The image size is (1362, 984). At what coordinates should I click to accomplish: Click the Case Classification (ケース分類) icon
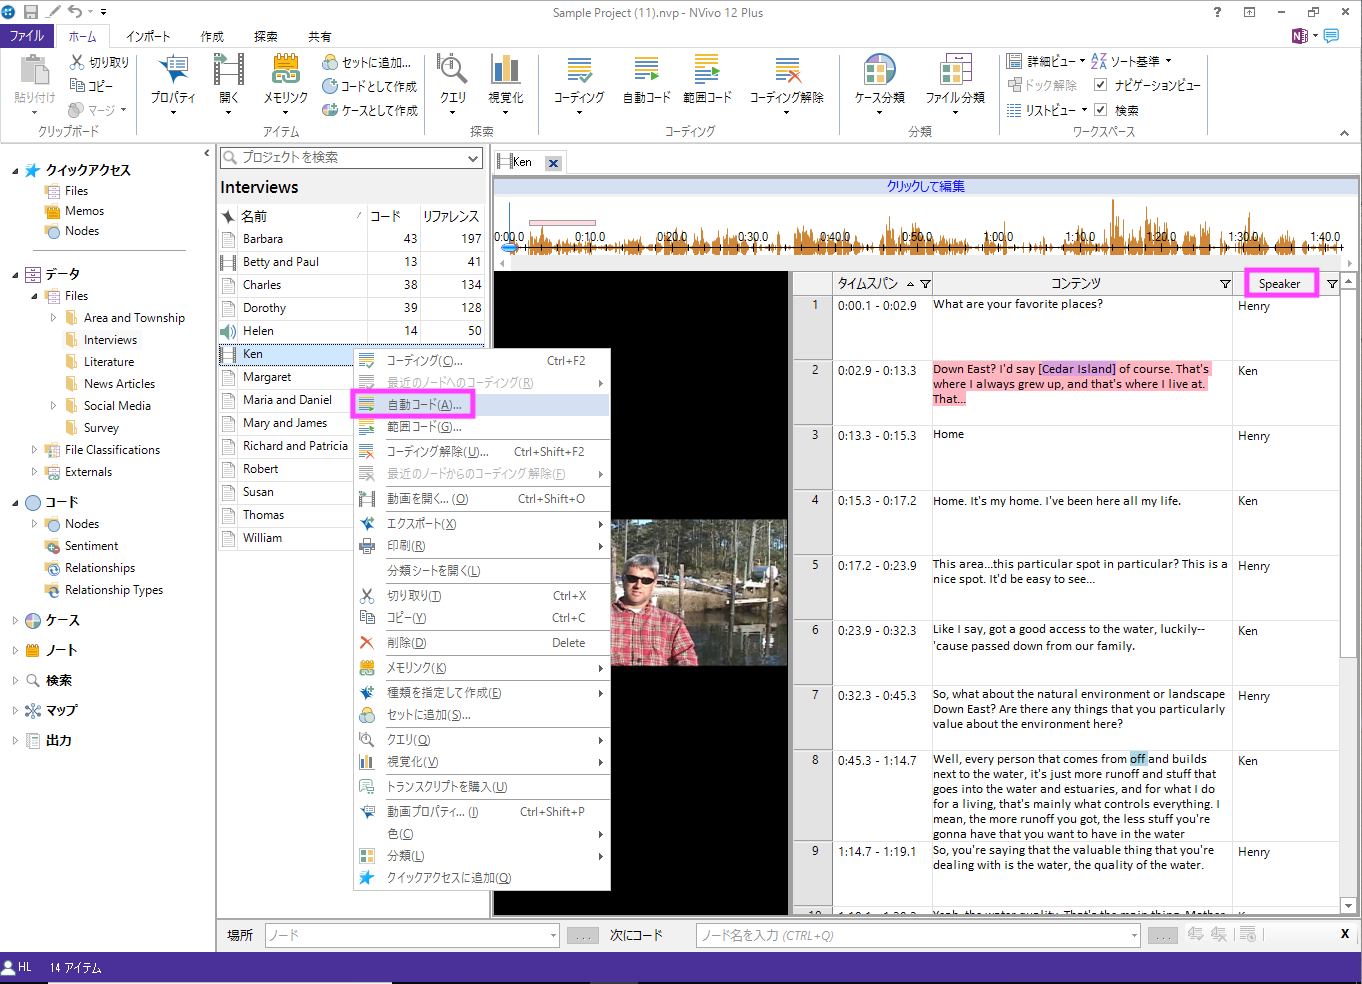click(879, 70)
